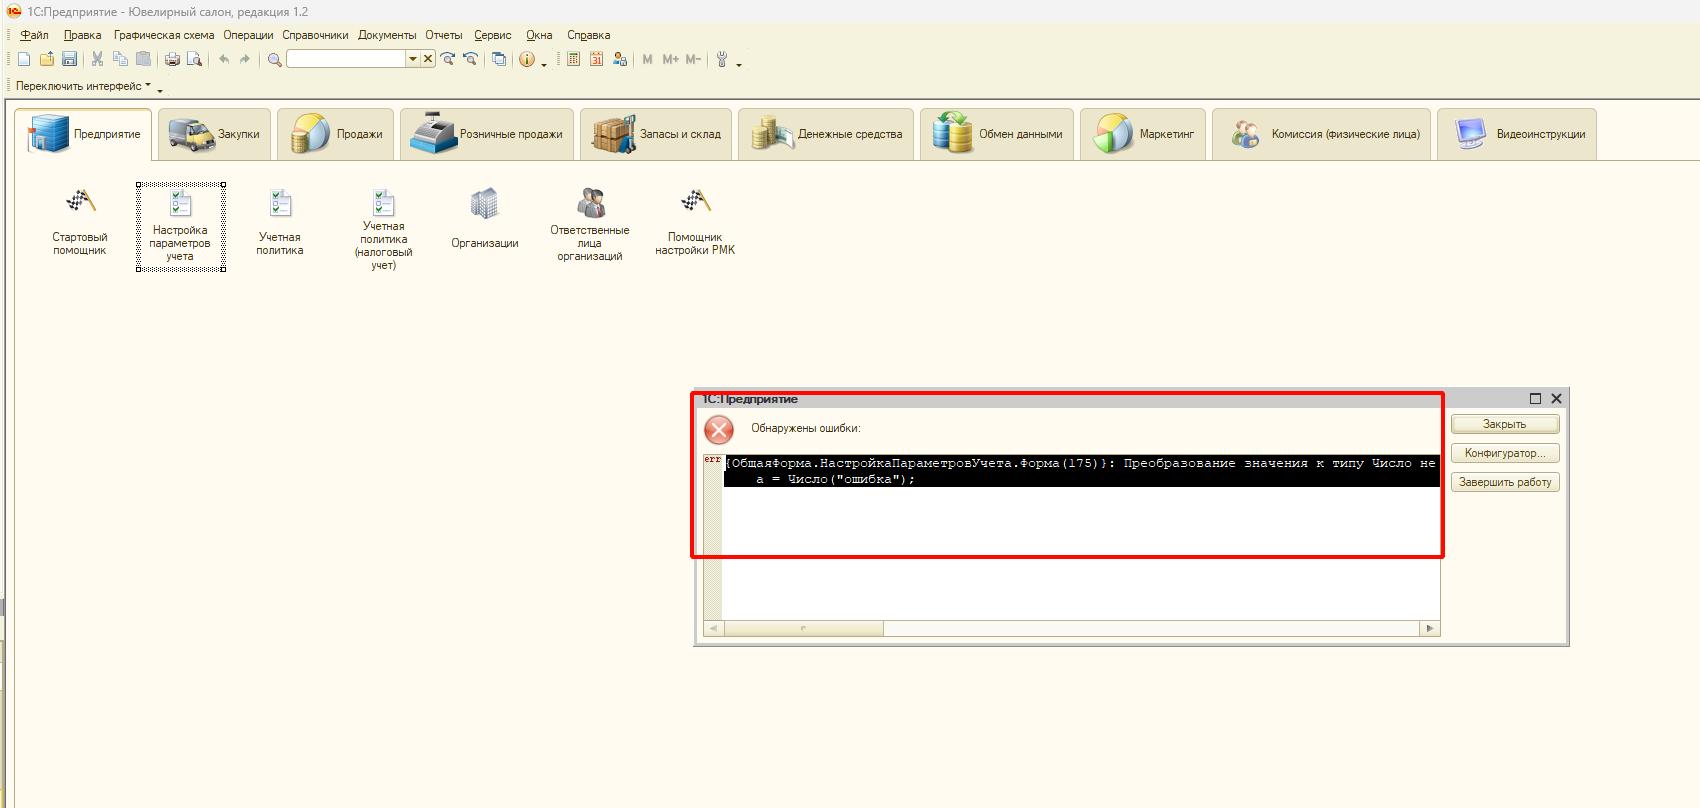The width and height of the screenshot is (1700, 808).
Task: Click the Print icon
Action: pyautogui.click(x=172, y=59)
